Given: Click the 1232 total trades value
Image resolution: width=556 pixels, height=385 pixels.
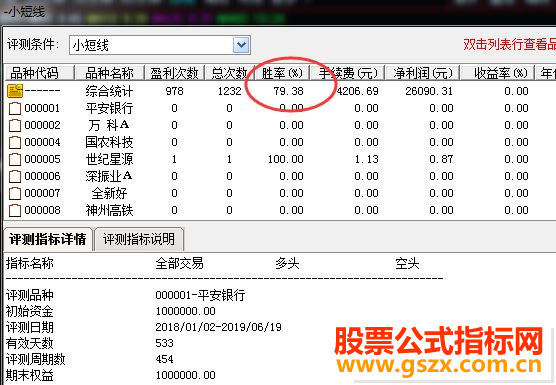Looking at the screenshot, I should pos(229,91).
